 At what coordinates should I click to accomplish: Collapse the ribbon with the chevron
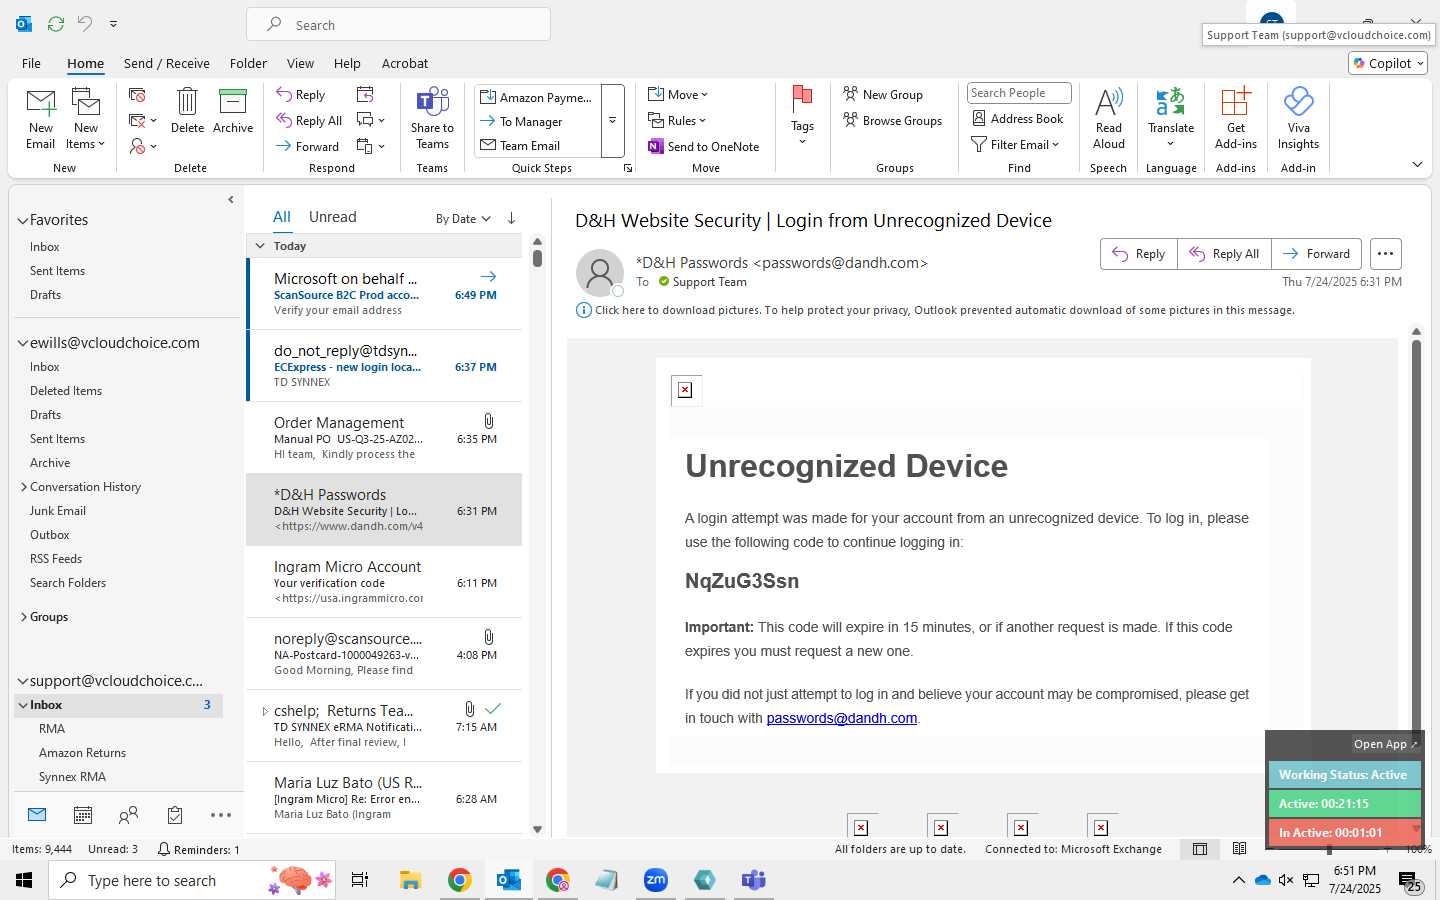click(x=1417, y=164)
